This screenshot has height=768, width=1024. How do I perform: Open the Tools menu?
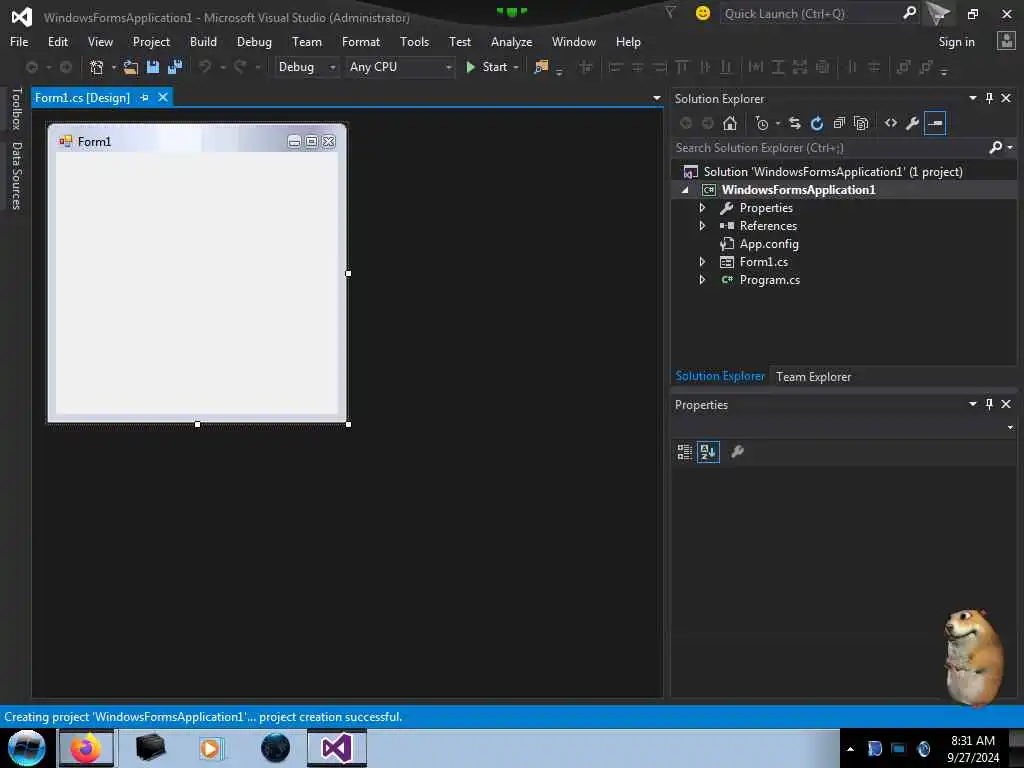[414, 42]
